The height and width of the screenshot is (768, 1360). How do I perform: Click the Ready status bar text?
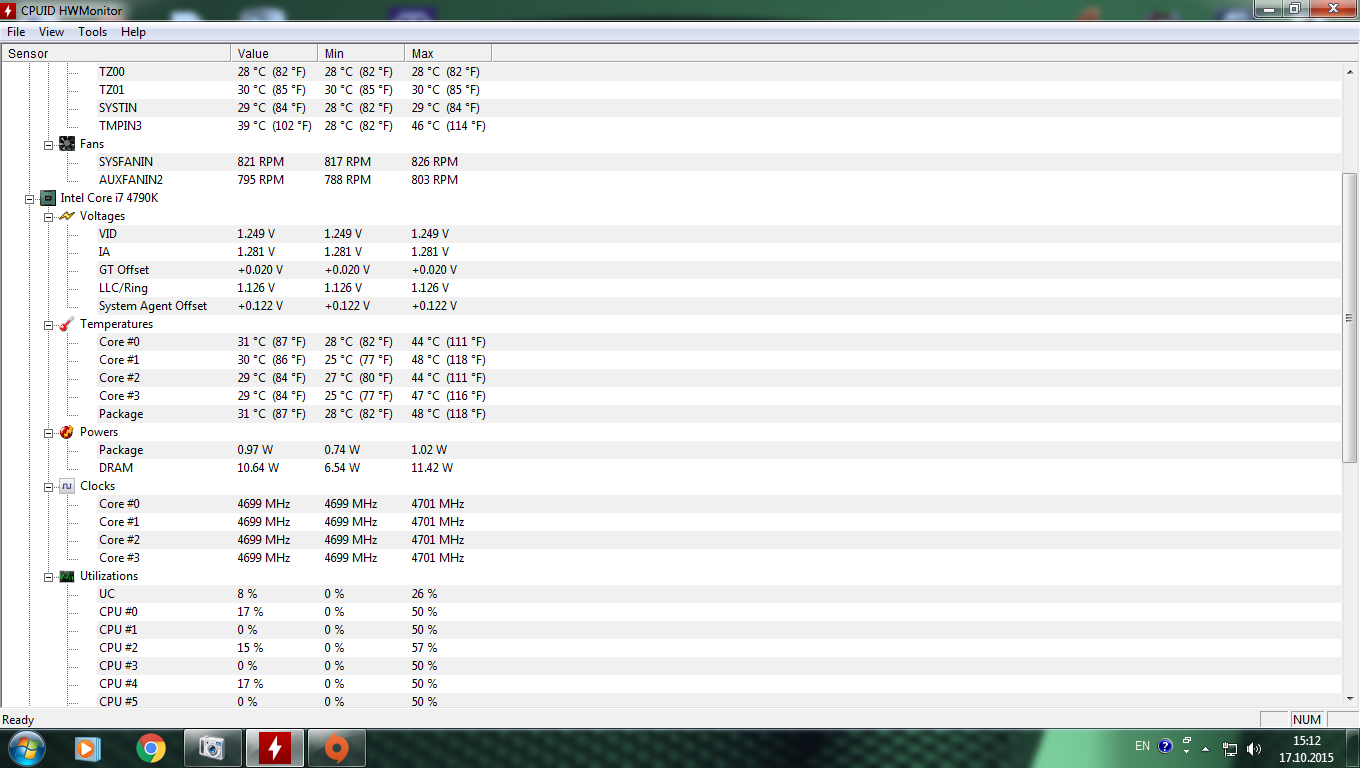coord(18,720)
